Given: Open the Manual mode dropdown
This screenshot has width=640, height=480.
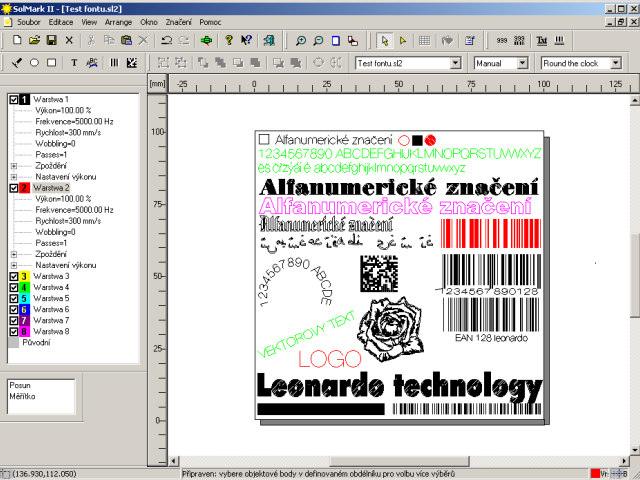Looking at the screenshot, I should [x=522, y=63].
